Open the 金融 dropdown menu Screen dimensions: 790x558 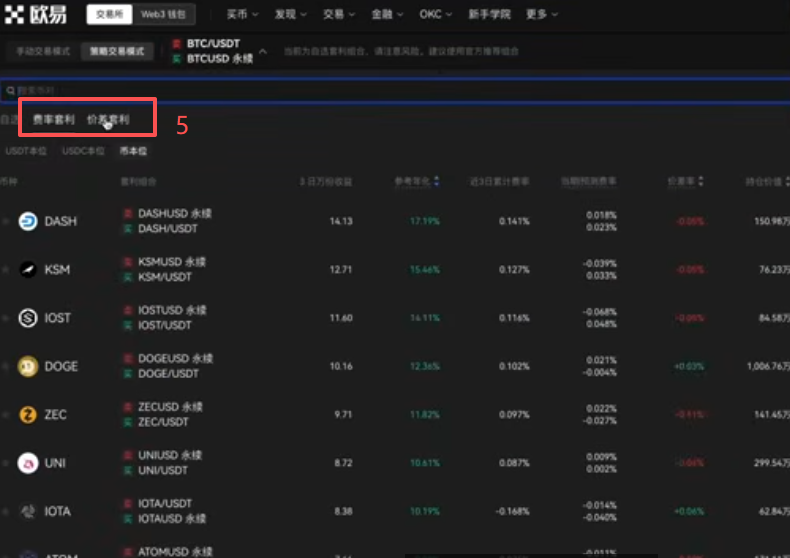tap(387, 15)
